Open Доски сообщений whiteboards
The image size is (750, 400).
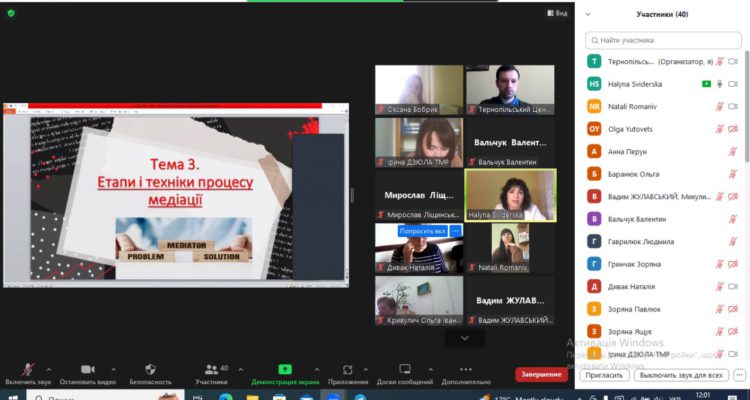(x=405, y=374)
